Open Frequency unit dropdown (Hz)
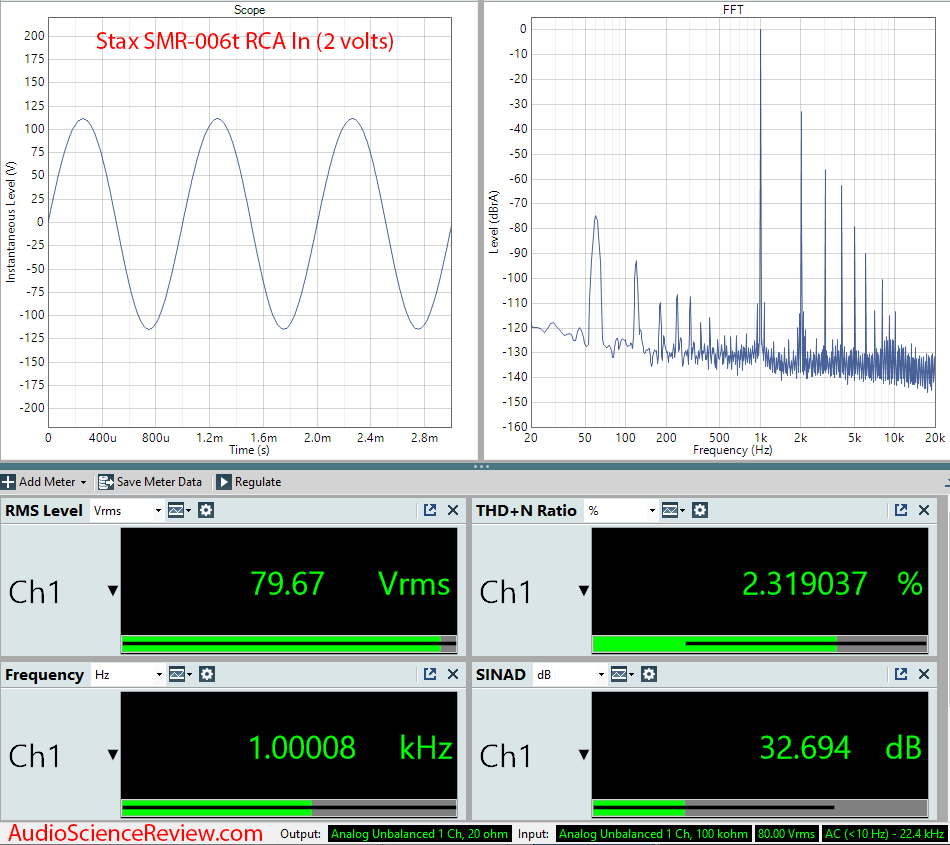Viewport: 950px width, 845px height. [x=127, y=674]
